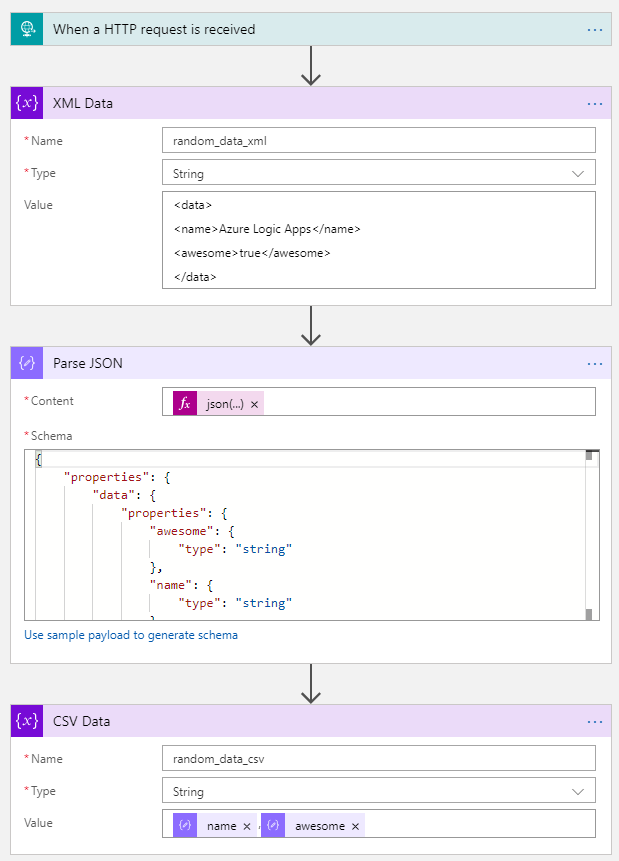
Task: Click the arrow connector above CSV Data
Action: coord(311,686)
